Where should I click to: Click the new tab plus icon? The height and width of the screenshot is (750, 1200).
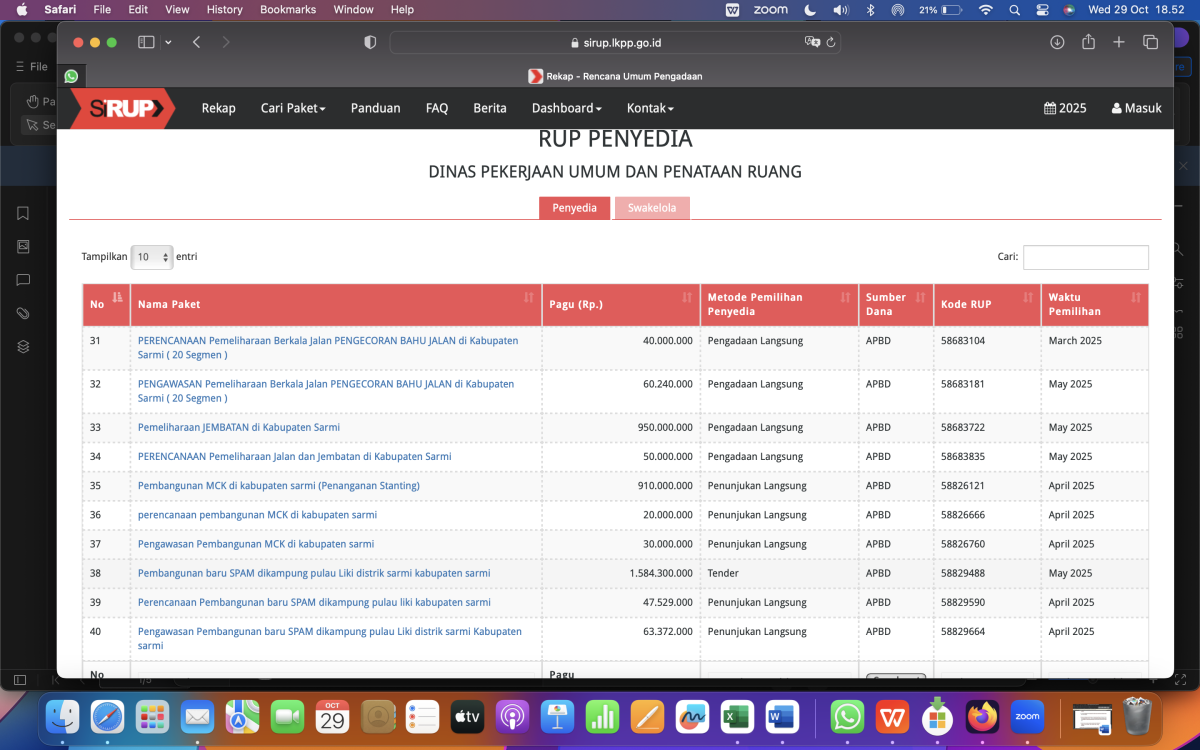point(1119,42)
